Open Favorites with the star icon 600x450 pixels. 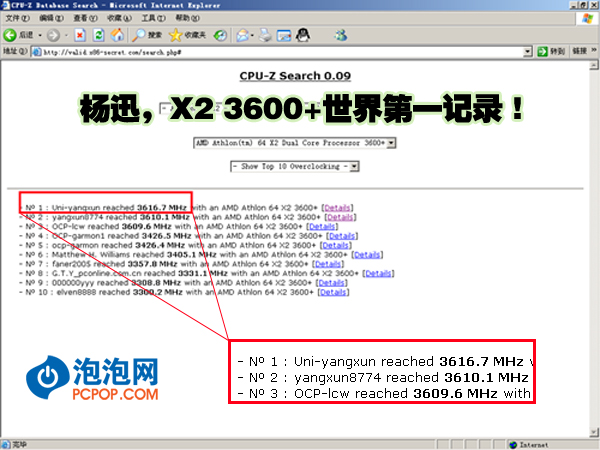[x=187, y=35]
